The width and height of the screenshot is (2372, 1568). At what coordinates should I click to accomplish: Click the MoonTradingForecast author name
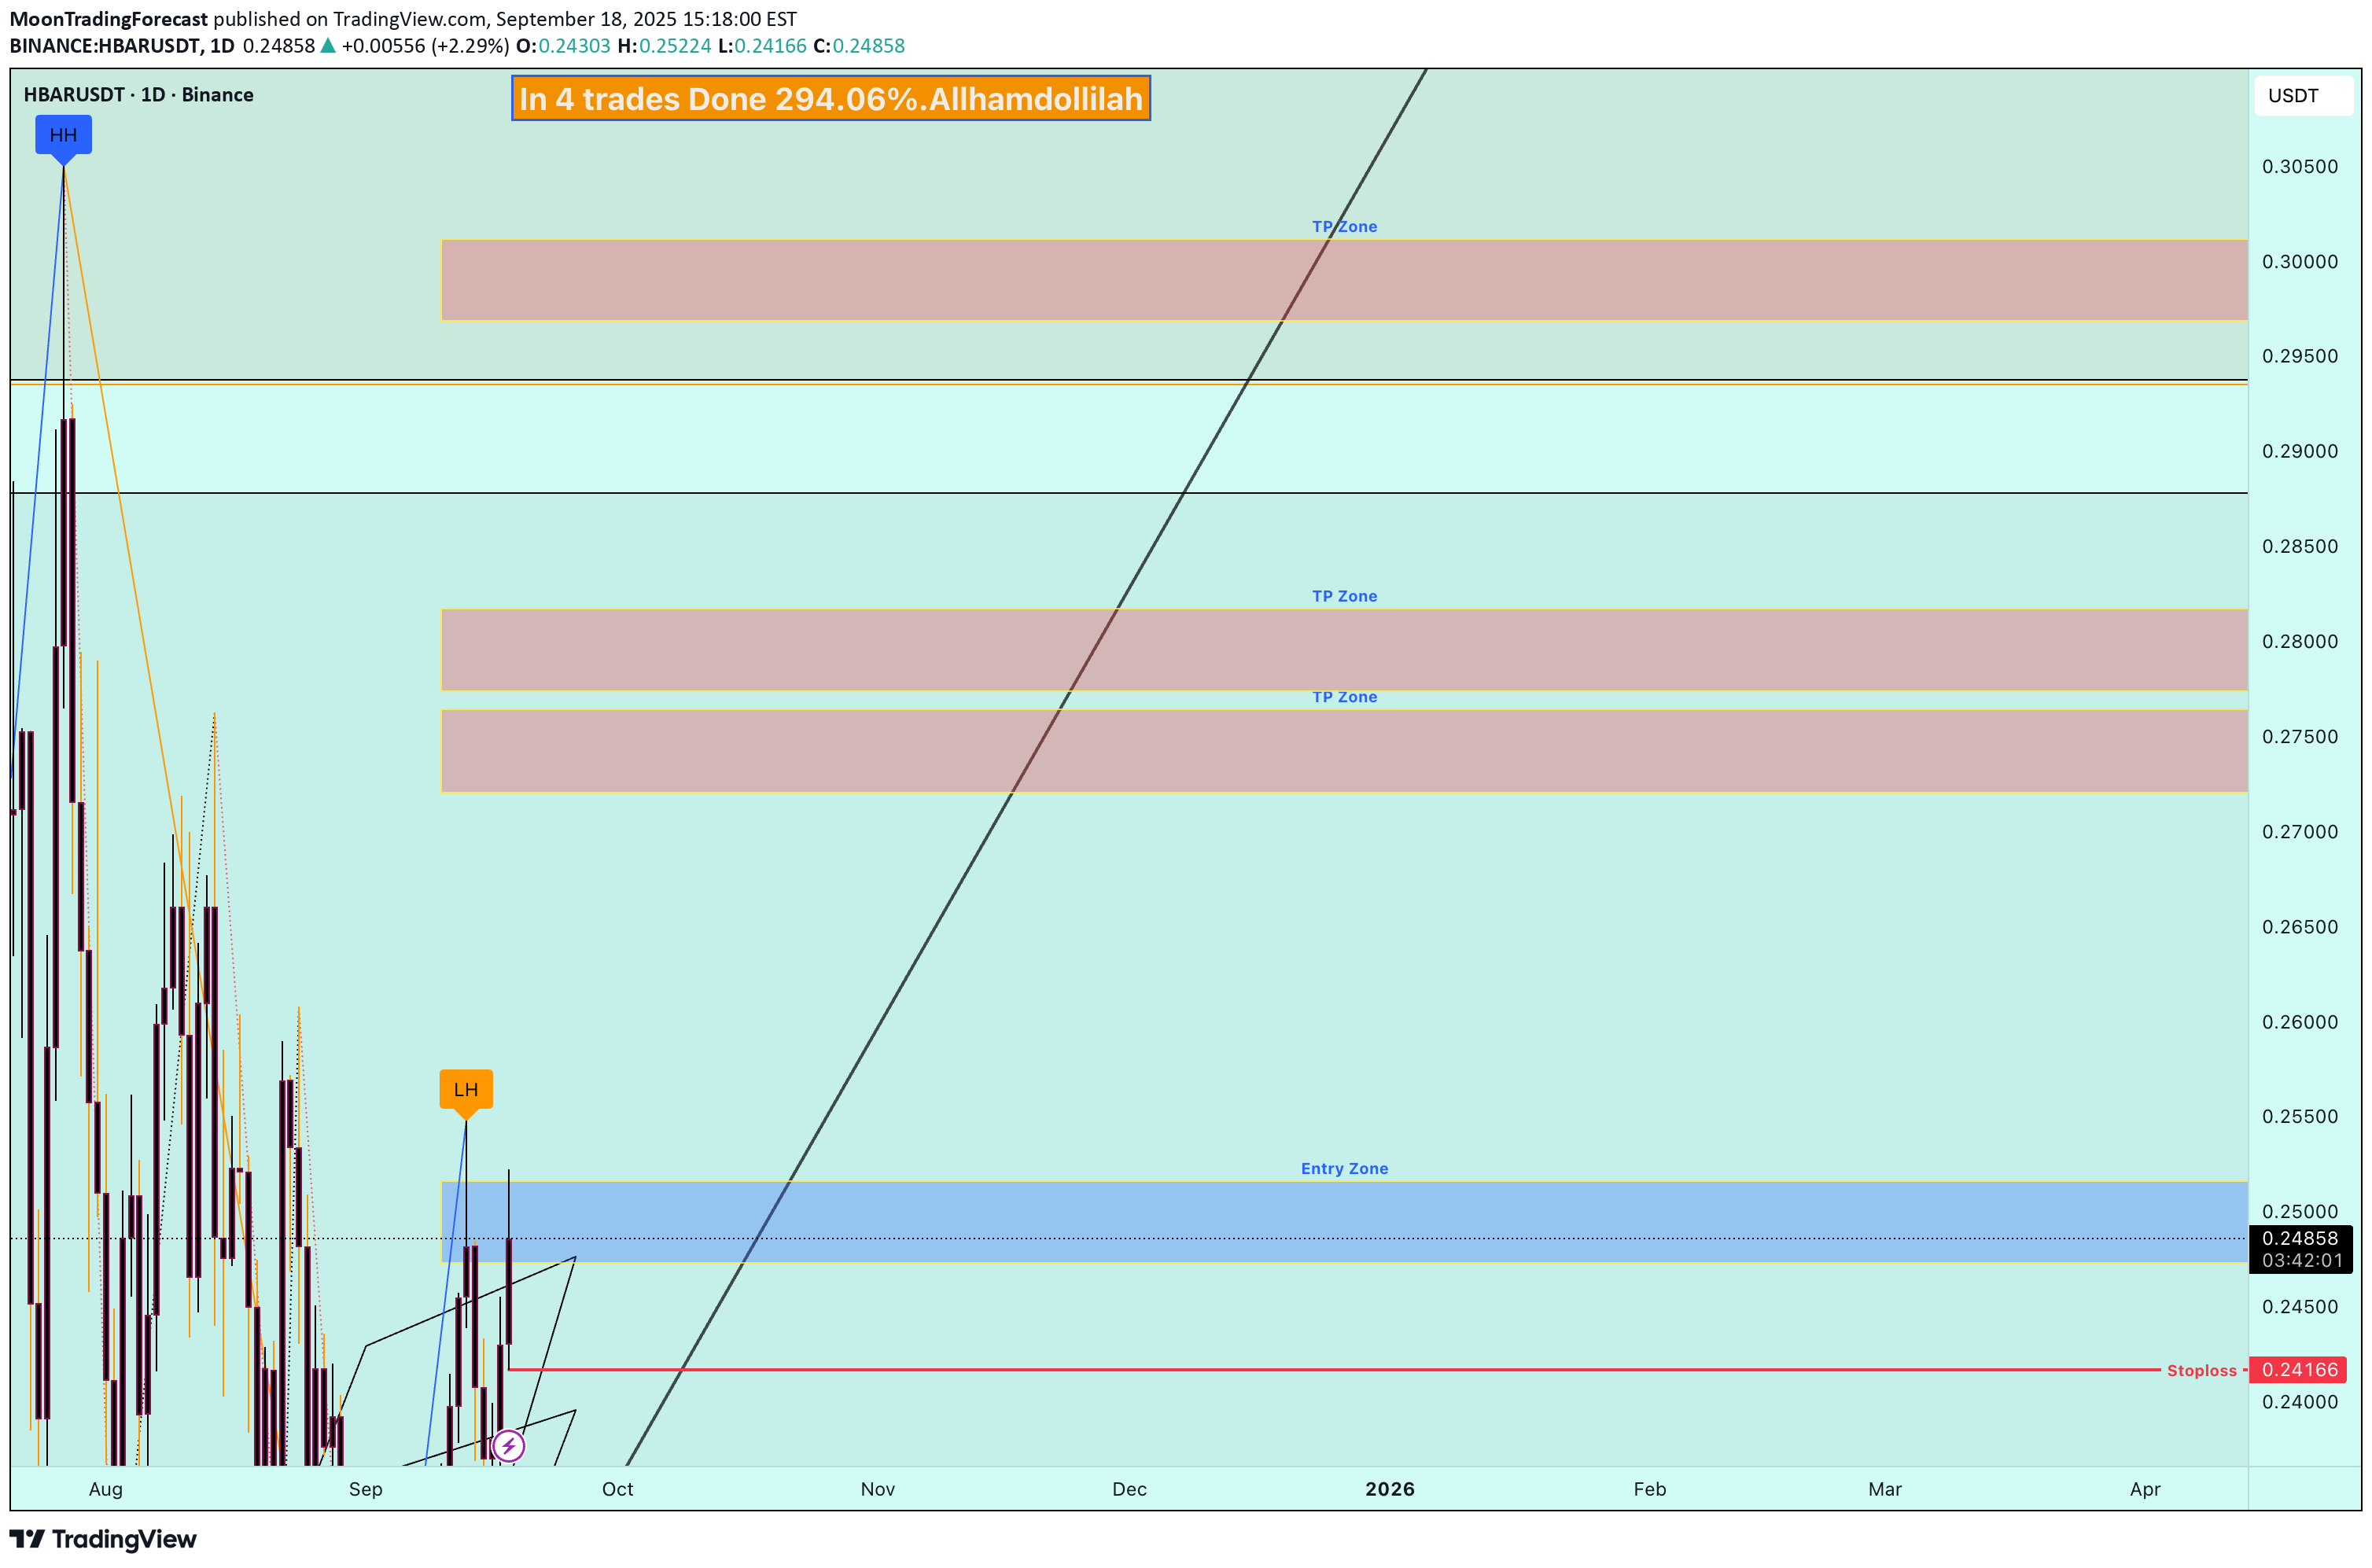click(108, 19)
